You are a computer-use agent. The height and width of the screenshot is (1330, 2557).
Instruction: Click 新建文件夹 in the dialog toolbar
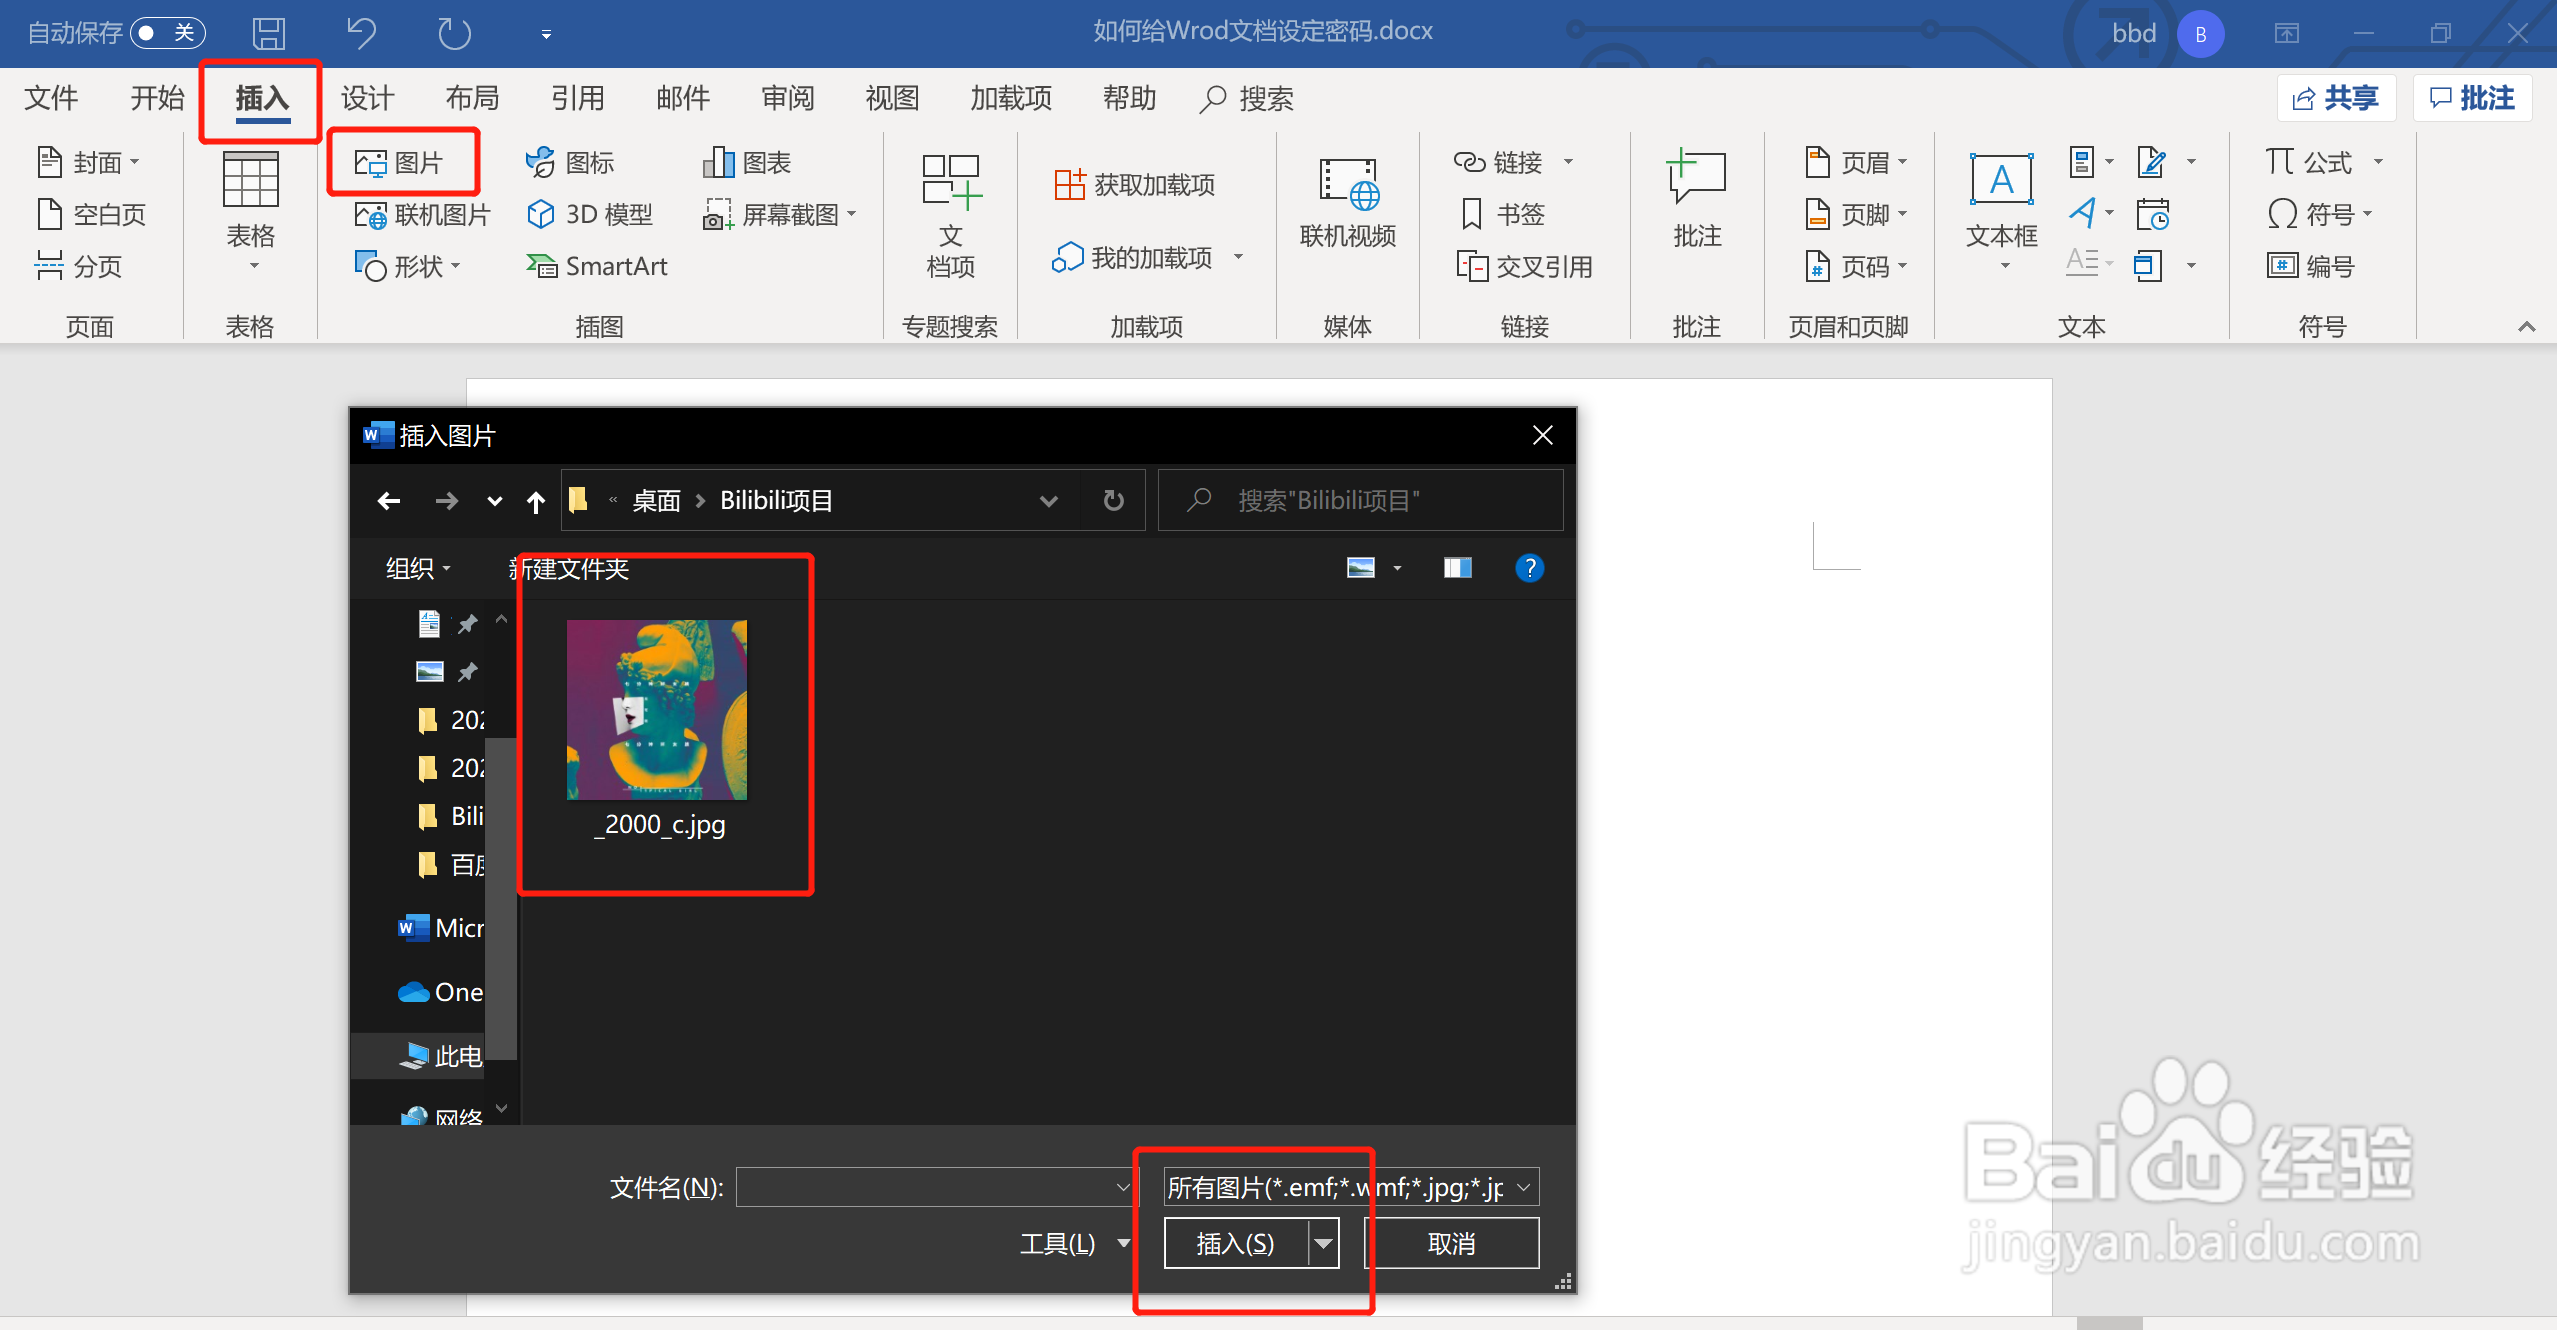[x=569, y=568]
